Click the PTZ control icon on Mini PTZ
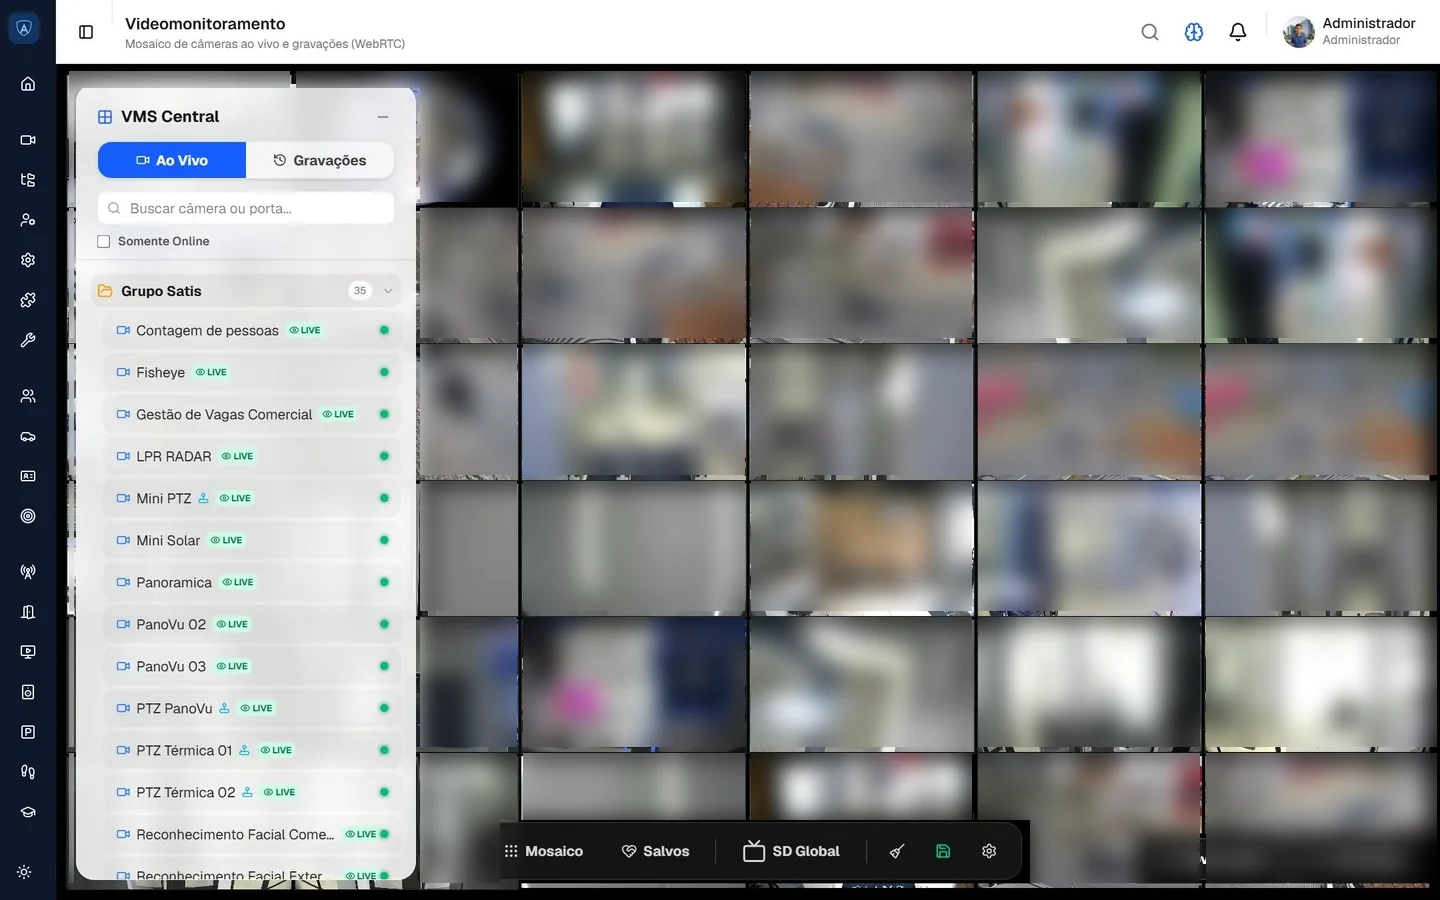This screenshot has width=1440, height=900. click(204, 498)
